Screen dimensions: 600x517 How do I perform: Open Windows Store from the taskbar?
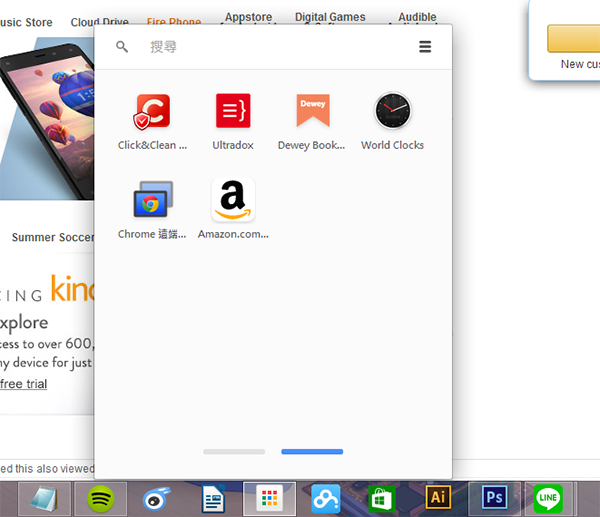point(382,499)
